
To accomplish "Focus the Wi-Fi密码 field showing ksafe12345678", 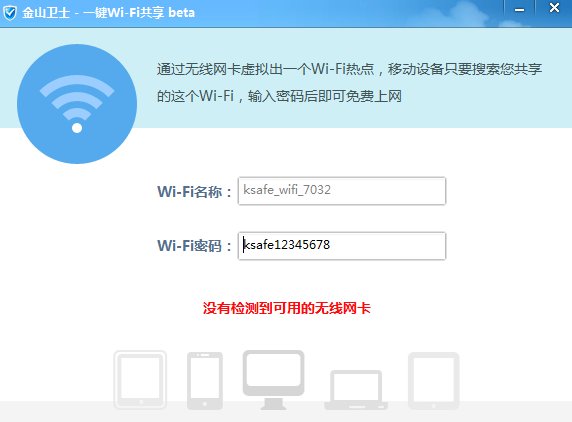I will [342, 245].
